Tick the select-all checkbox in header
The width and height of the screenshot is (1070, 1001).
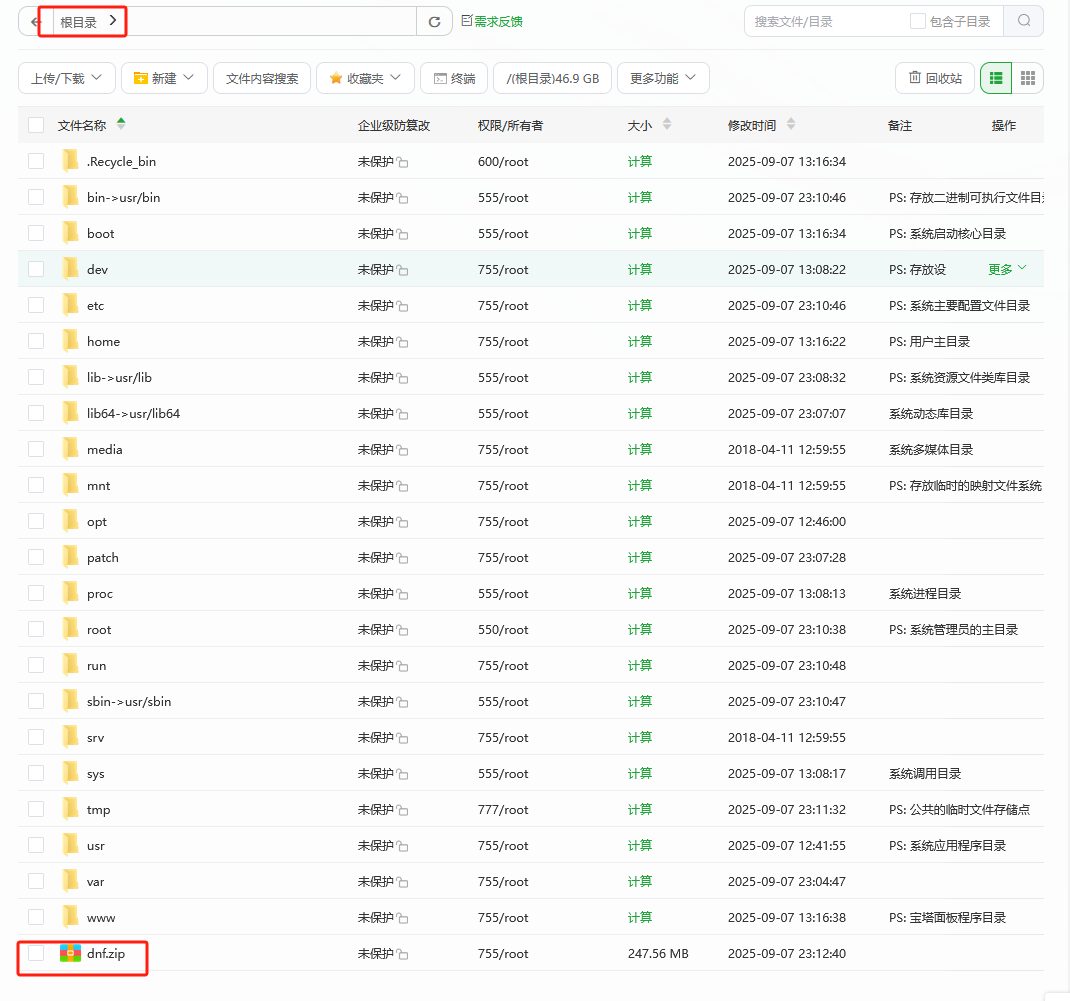point(36,125)
